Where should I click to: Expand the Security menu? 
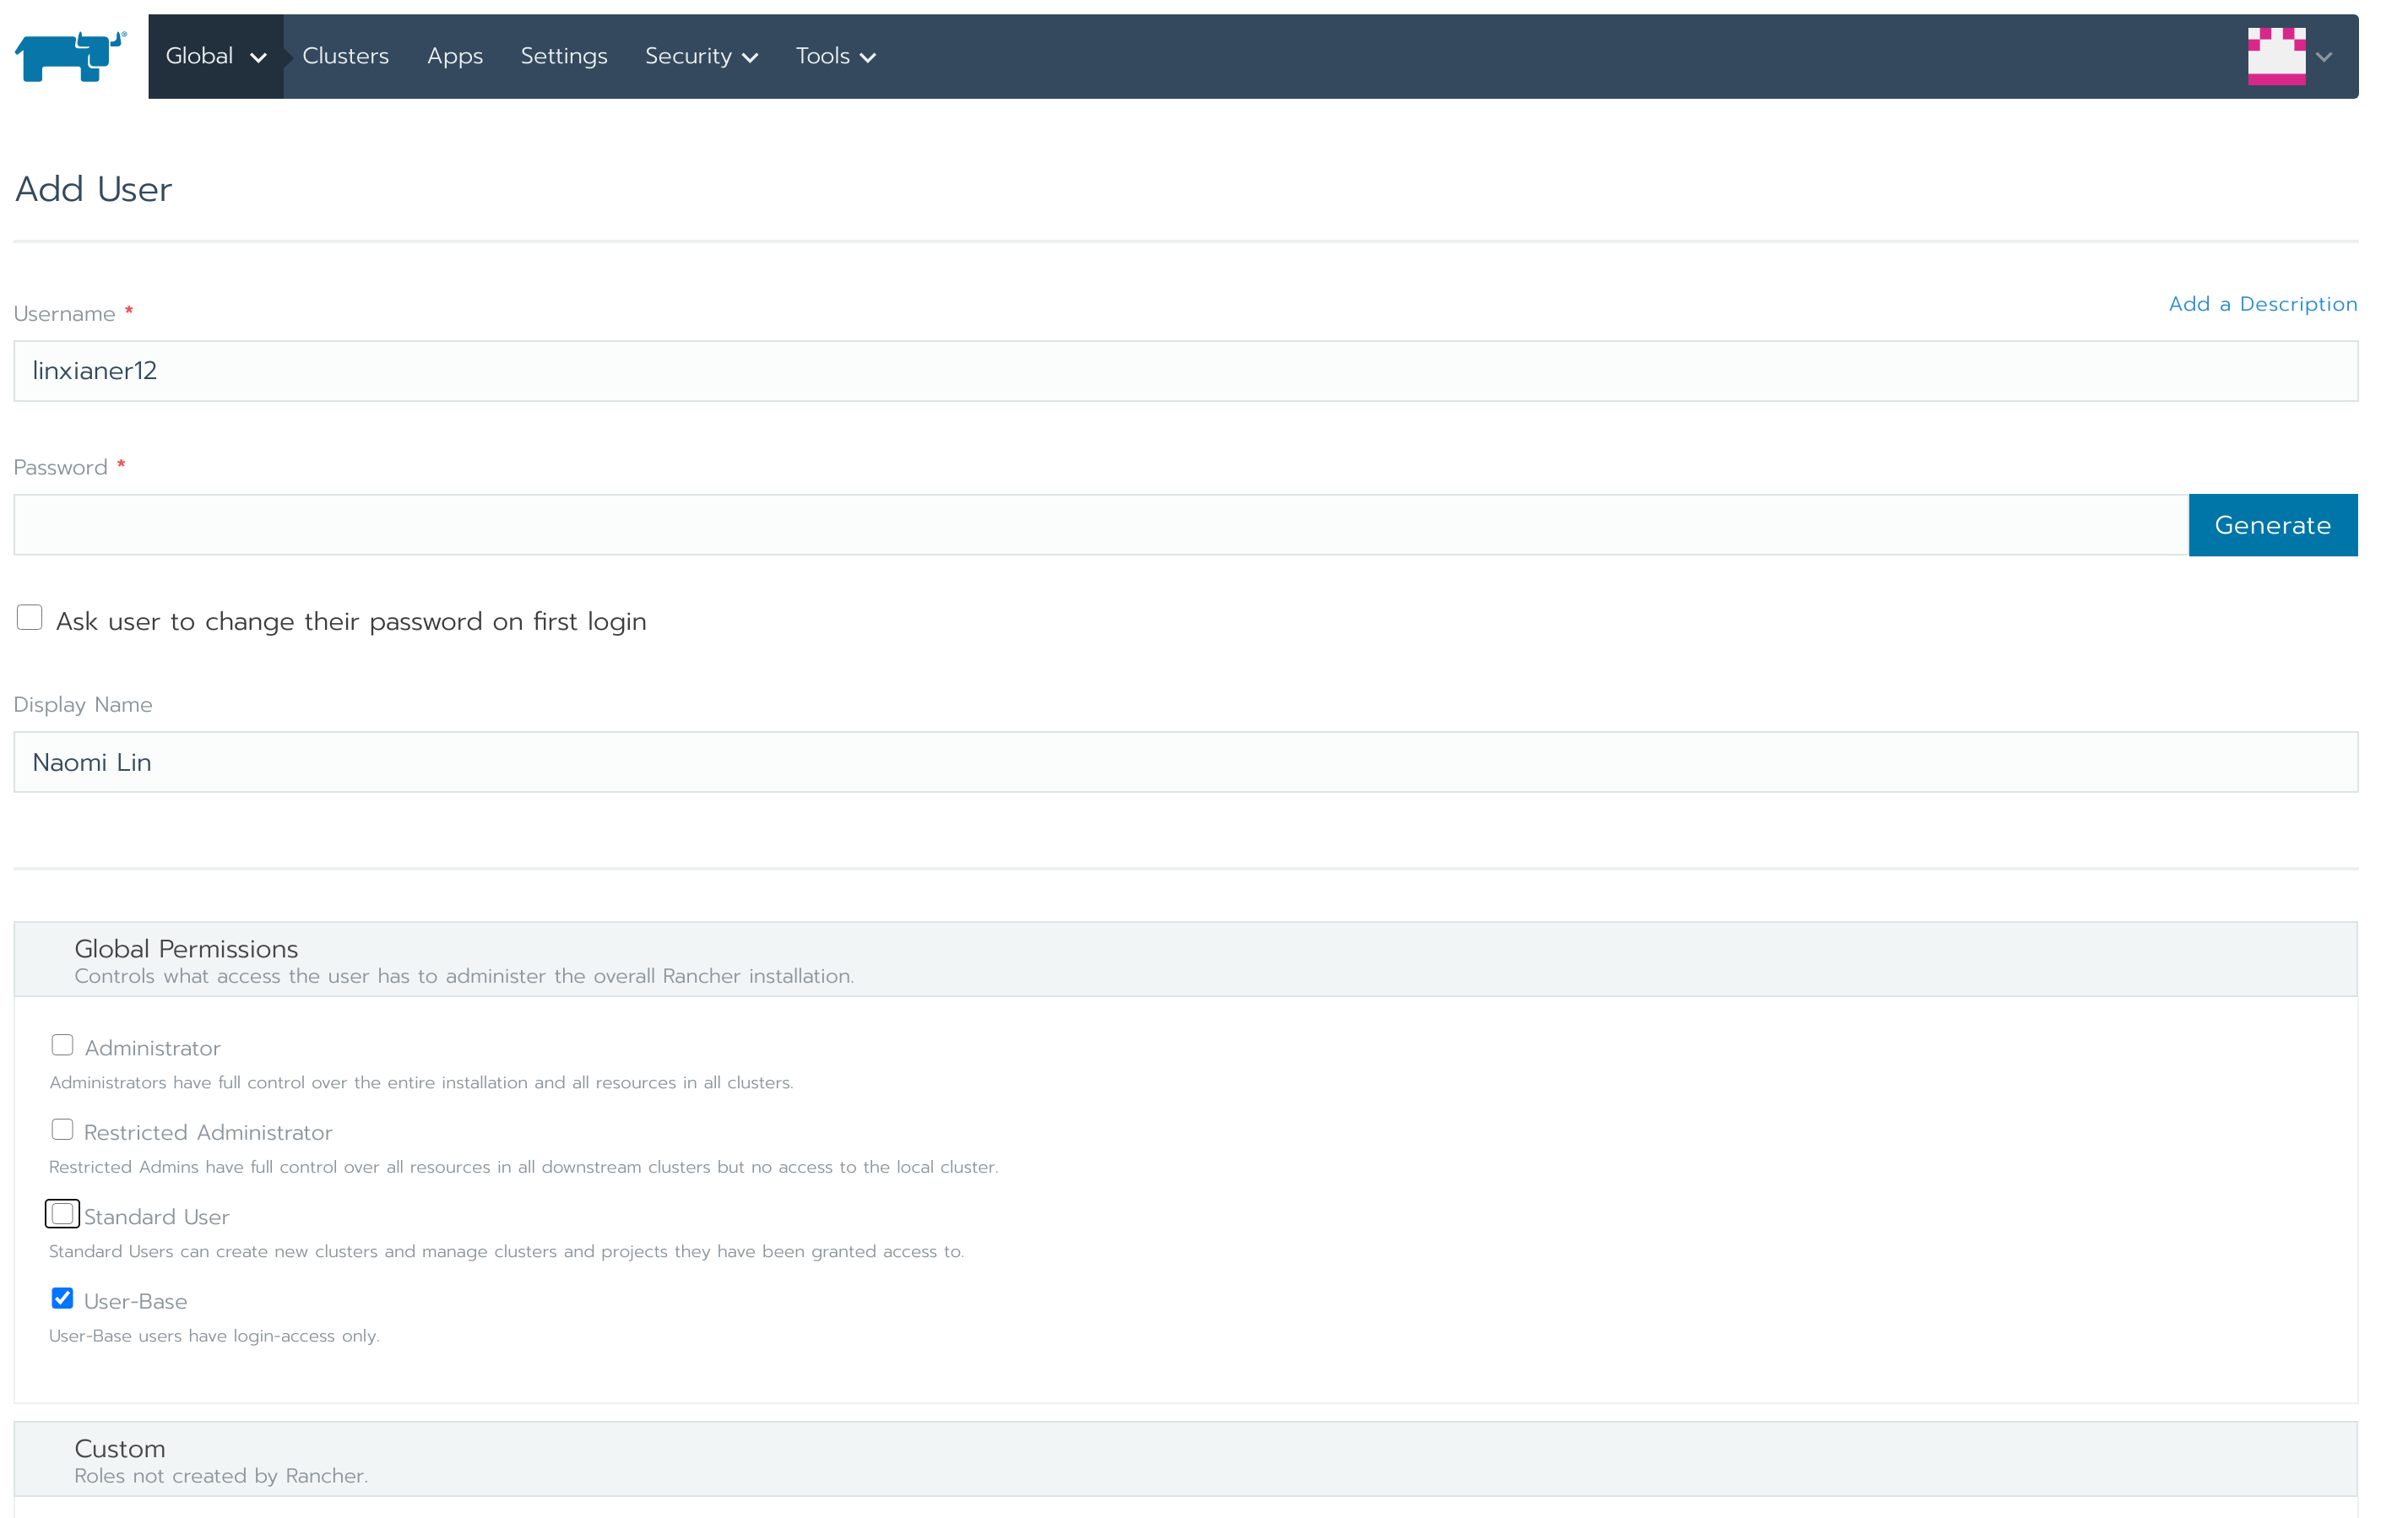(x=701, y=56)
